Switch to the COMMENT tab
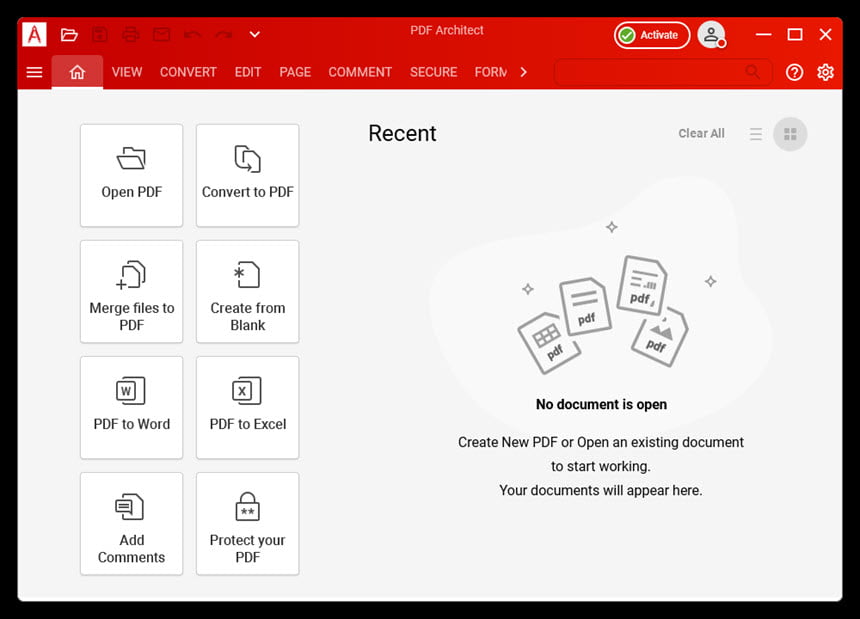The width and height of the screenshot is (860, 619). point(360,72)
